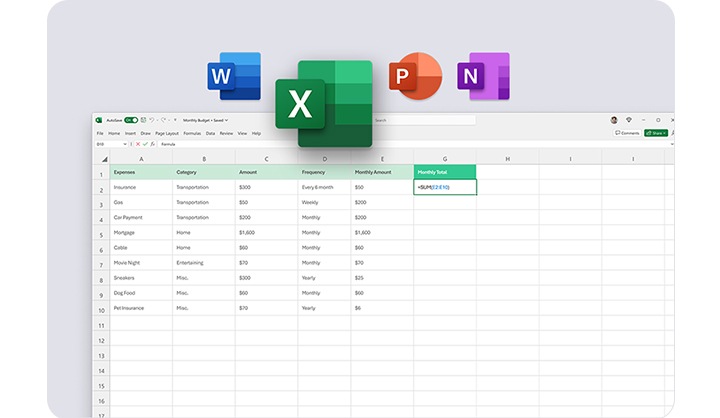Open the Formulas tab

192,133
